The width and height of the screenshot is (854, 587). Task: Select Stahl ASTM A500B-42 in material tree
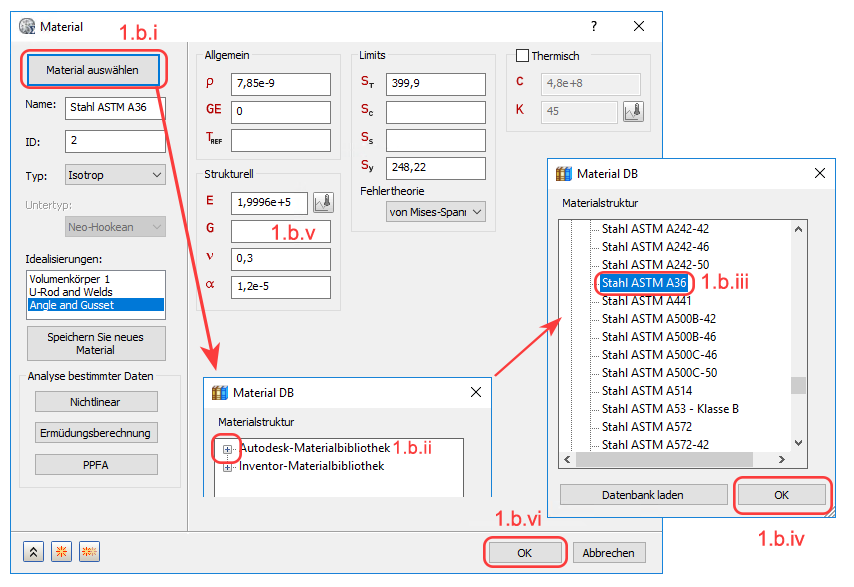[659, 319]
